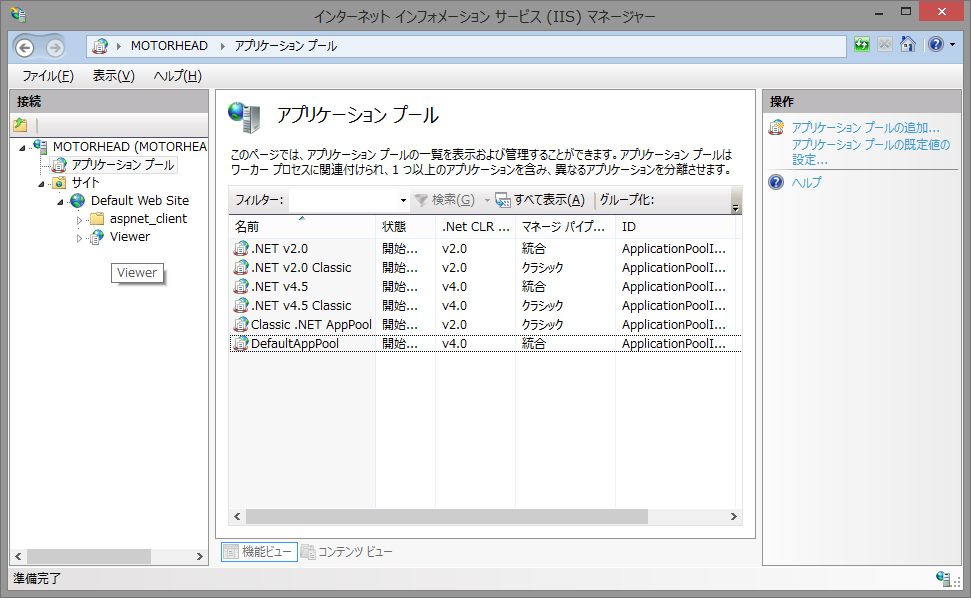Click the .NET v4.5 pool row icon
Image resolution: width=971 pixels, height=600 pixels.
[240, 287]
